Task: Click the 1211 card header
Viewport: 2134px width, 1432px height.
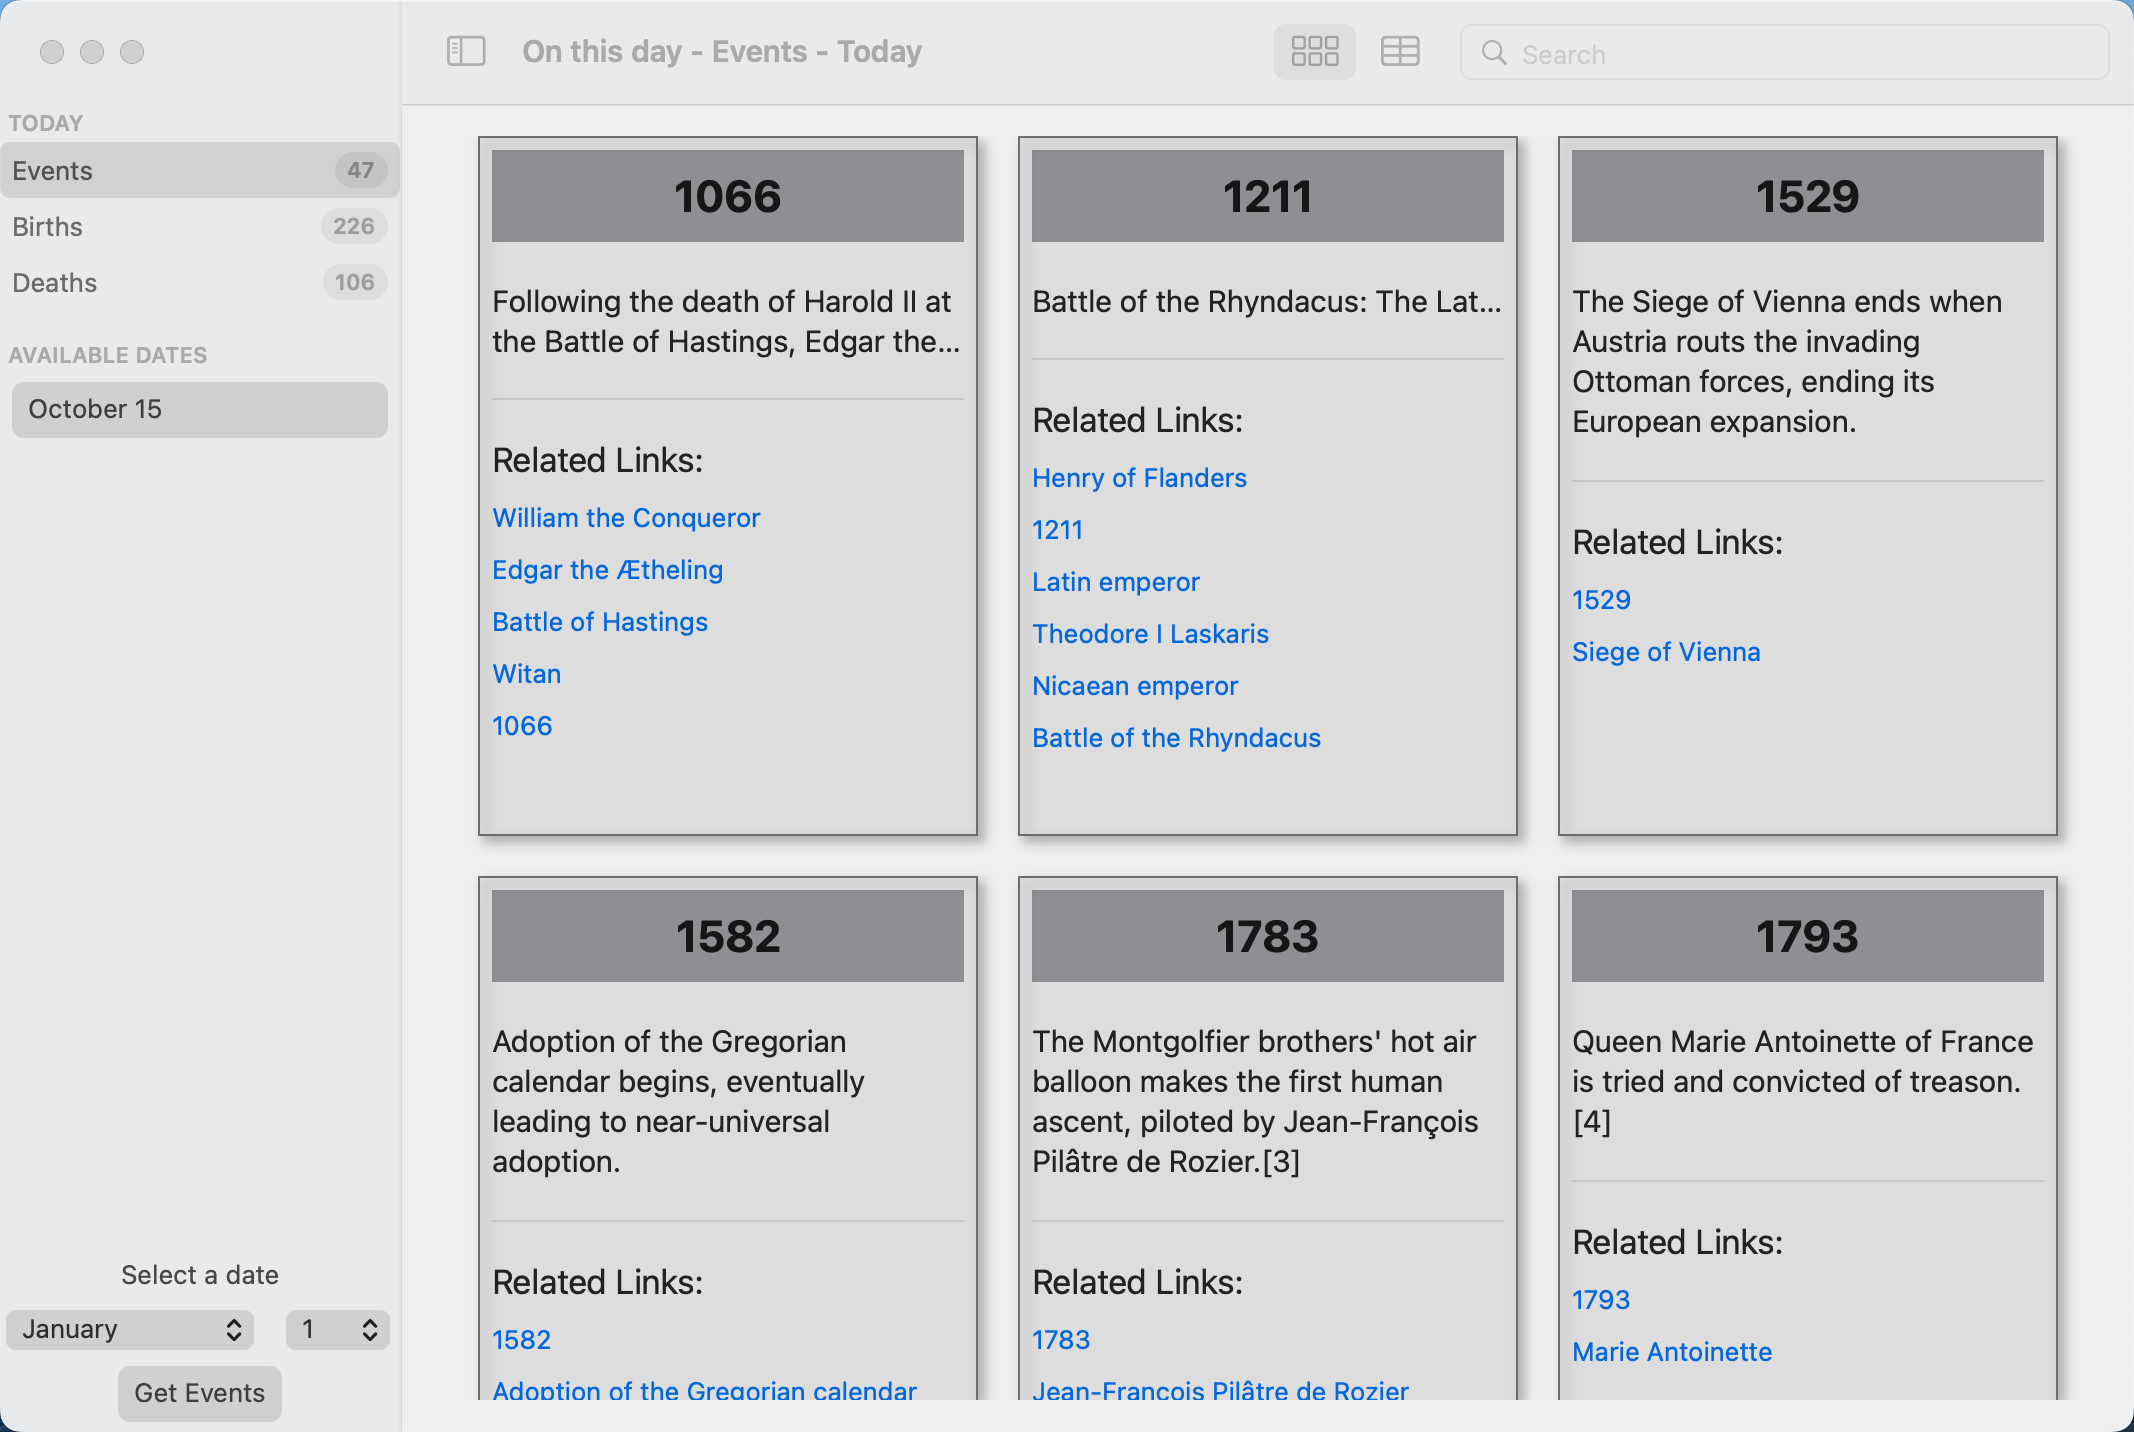Action: 1268,196
